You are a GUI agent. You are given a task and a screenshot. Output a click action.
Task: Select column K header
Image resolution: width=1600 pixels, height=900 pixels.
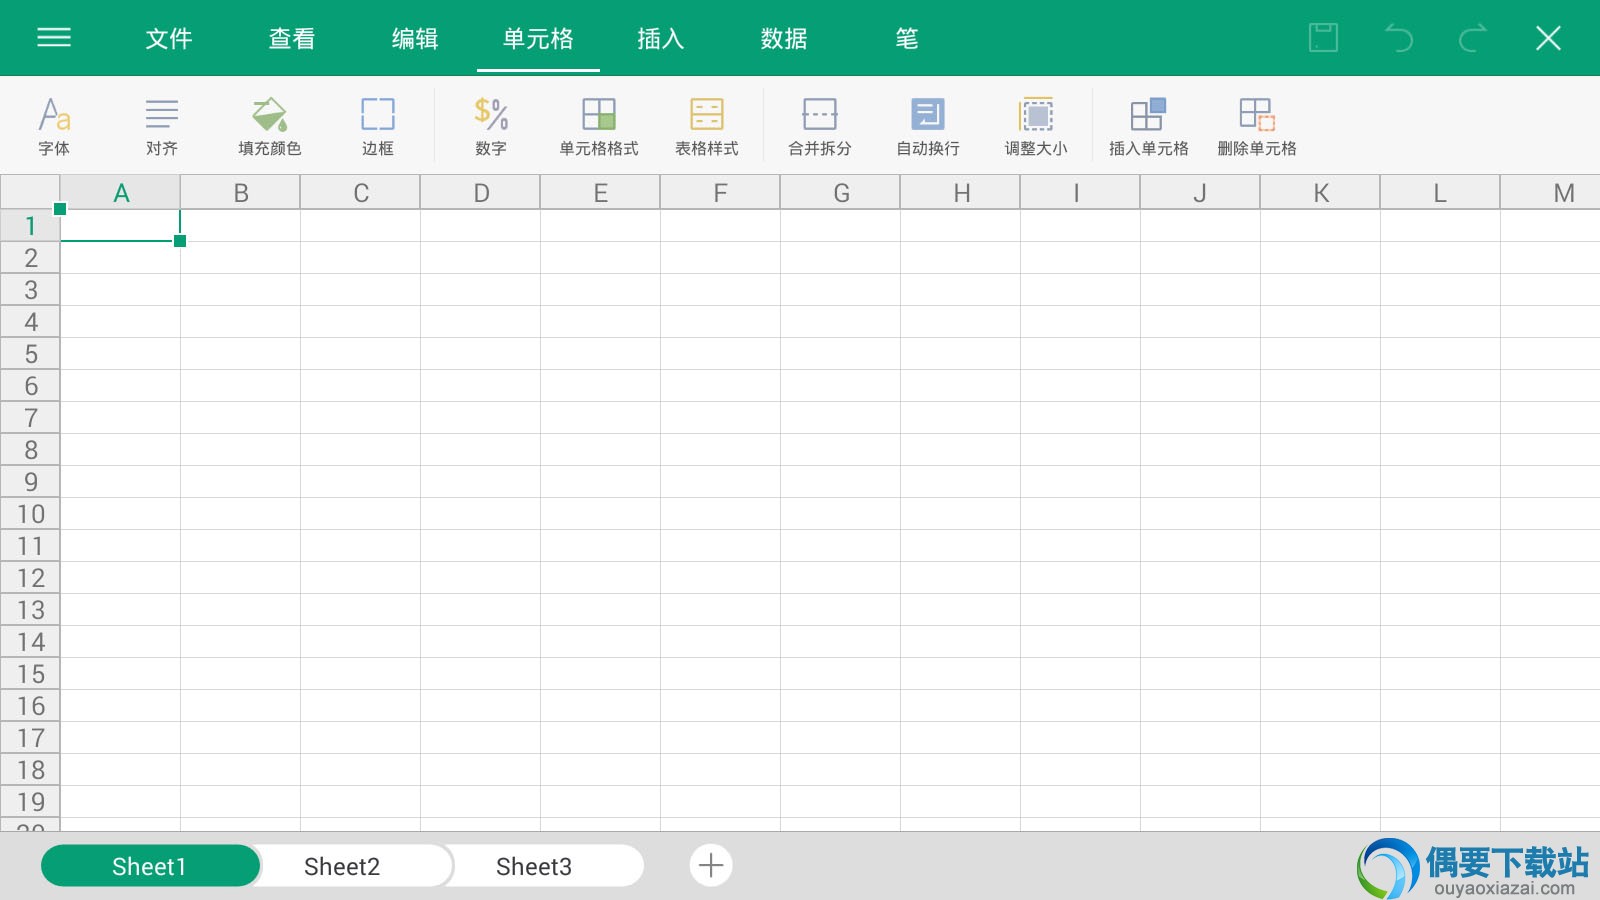point(1320,193)
